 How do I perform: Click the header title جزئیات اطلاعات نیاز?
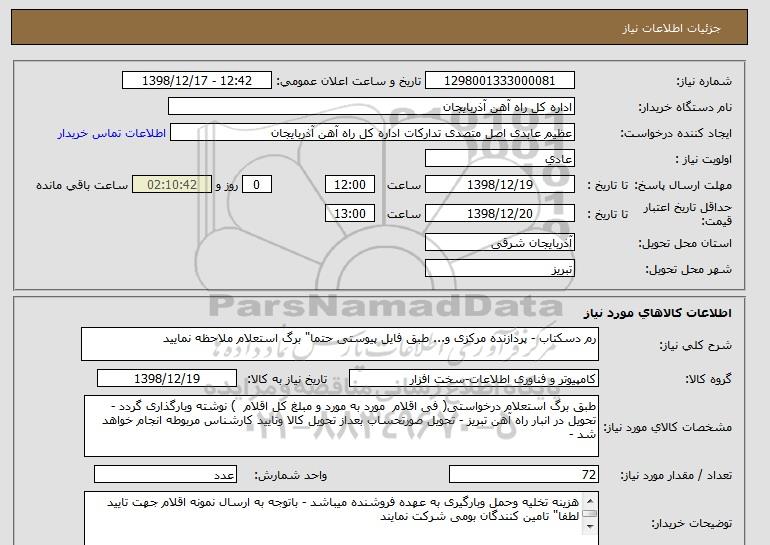(x=671, y=28)
